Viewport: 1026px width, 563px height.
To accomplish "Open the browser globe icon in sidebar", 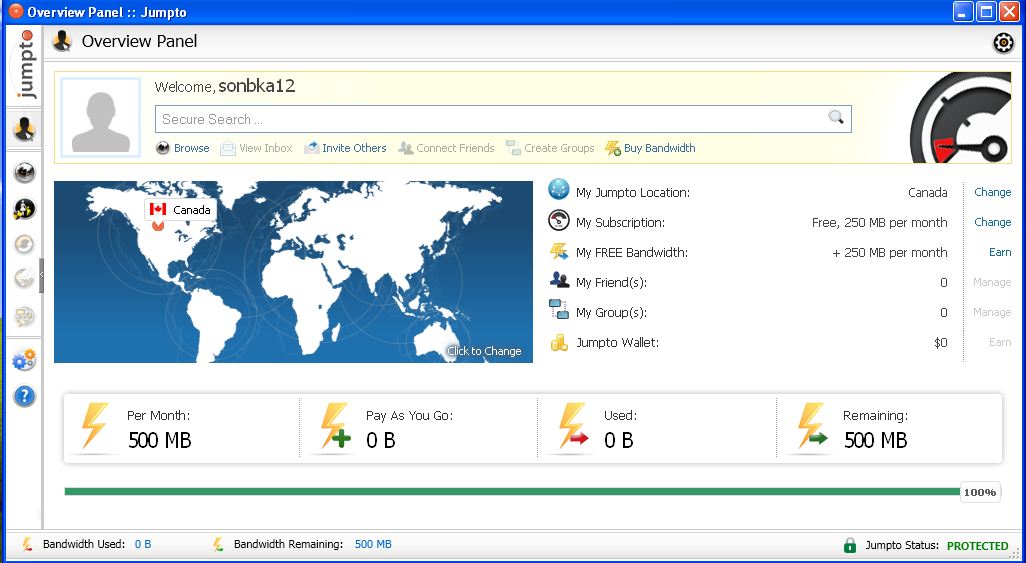I will click(x=24, y=172).
